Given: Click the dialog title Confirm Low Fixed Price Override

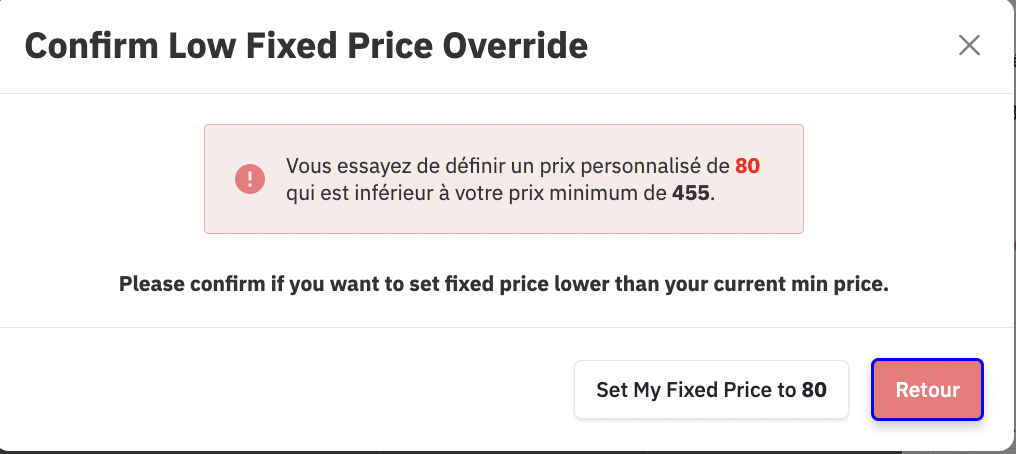Looking at the screenshot, I should pyautogui.click(x=306, y=46).
